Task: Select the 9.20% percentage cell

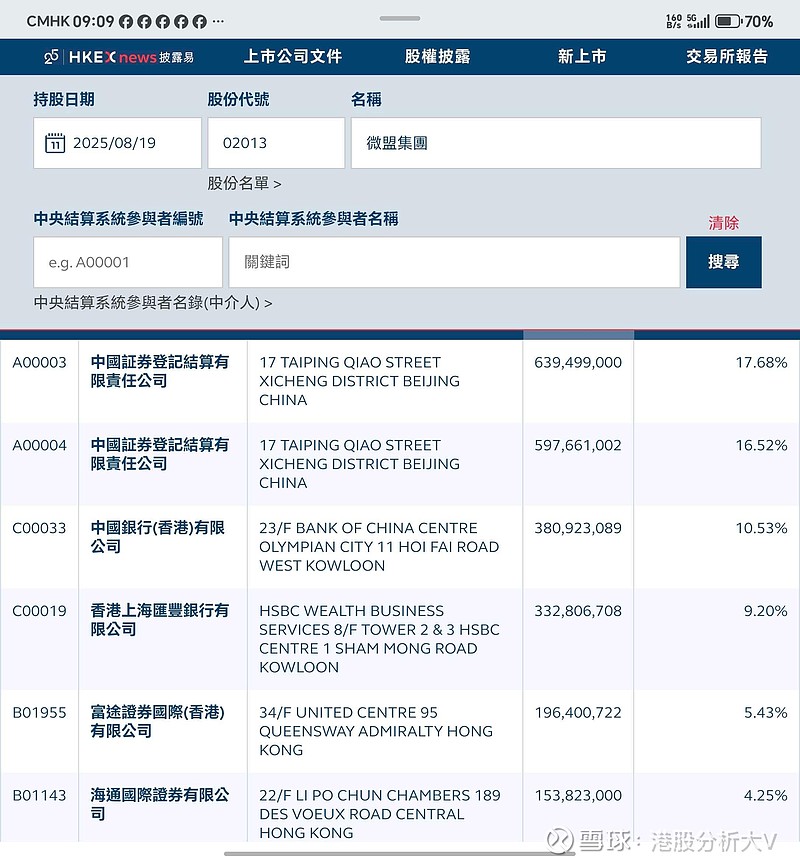Action: coord(766,611)
